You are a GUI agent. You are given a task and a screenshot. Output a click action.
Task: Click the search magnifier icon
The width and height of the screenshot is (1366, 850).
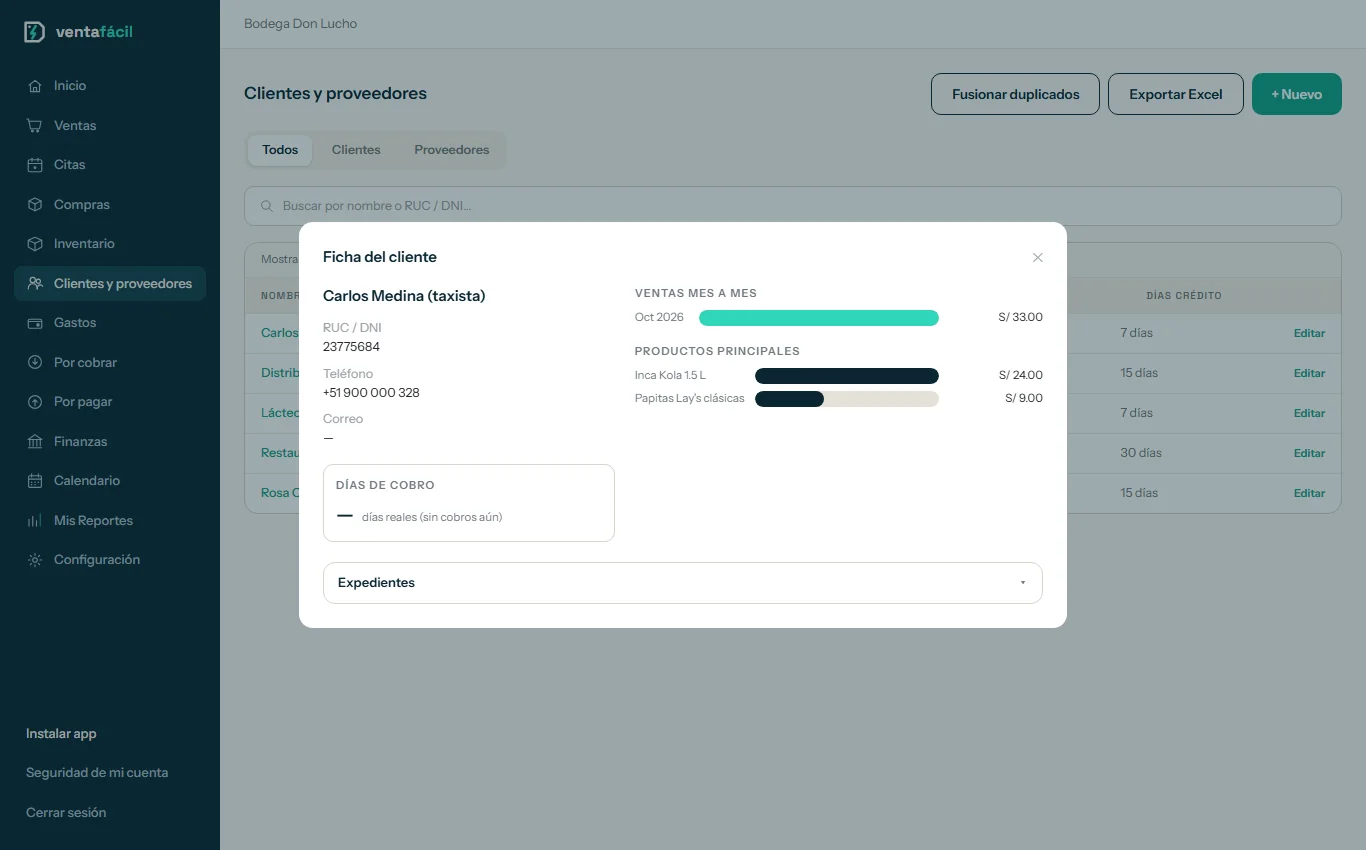coord(267,206)
